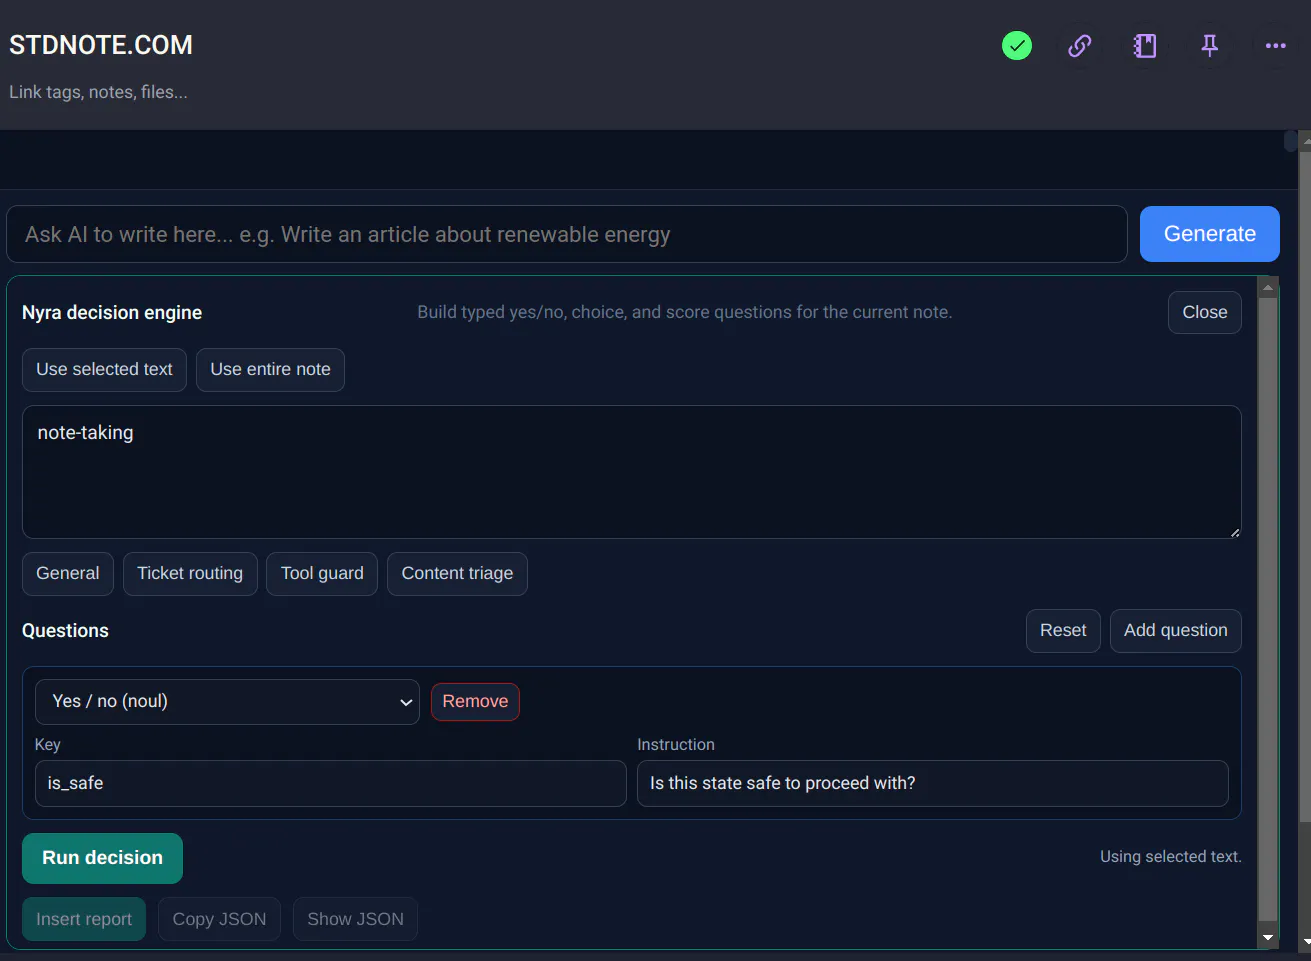Click Add question button
Screen dimensions: 1311x961
pos(1176,631)
